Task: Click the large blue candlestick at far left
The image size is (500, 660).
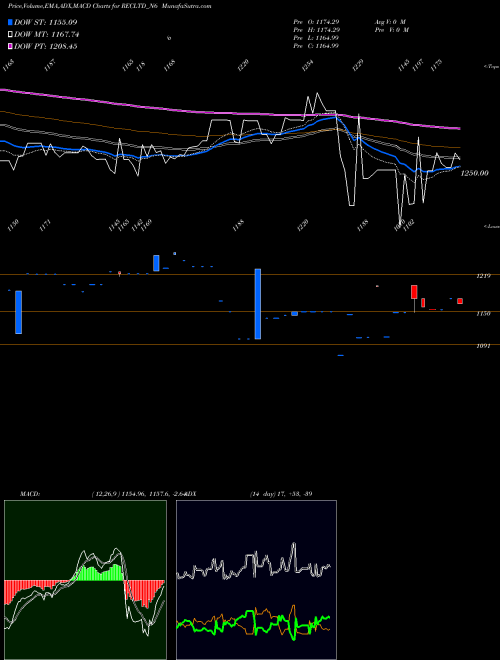Action: (19, 312)
